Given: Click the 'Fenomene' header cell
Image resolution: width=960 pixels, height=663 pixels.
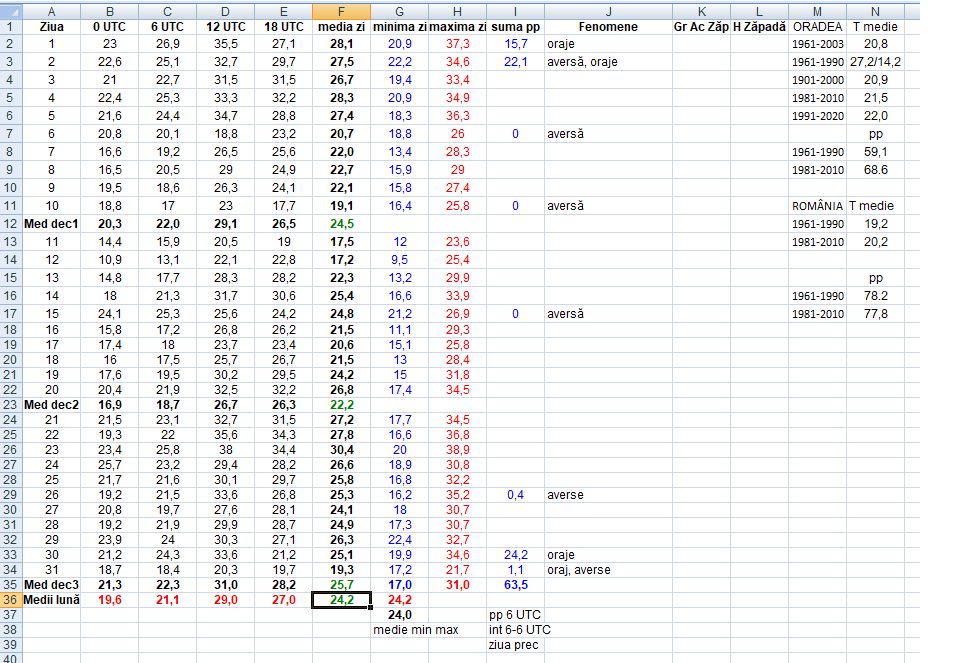Looking at the screenshot, I should click(x=608, y=27).
